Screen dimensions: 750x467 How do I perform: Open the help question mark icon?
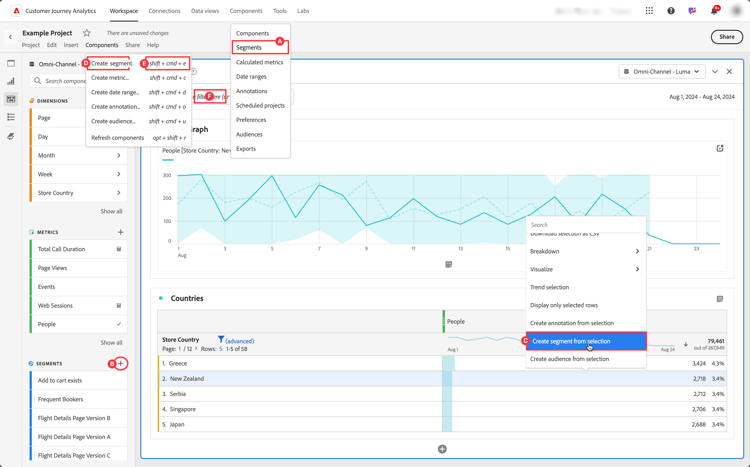pos(671,11)
